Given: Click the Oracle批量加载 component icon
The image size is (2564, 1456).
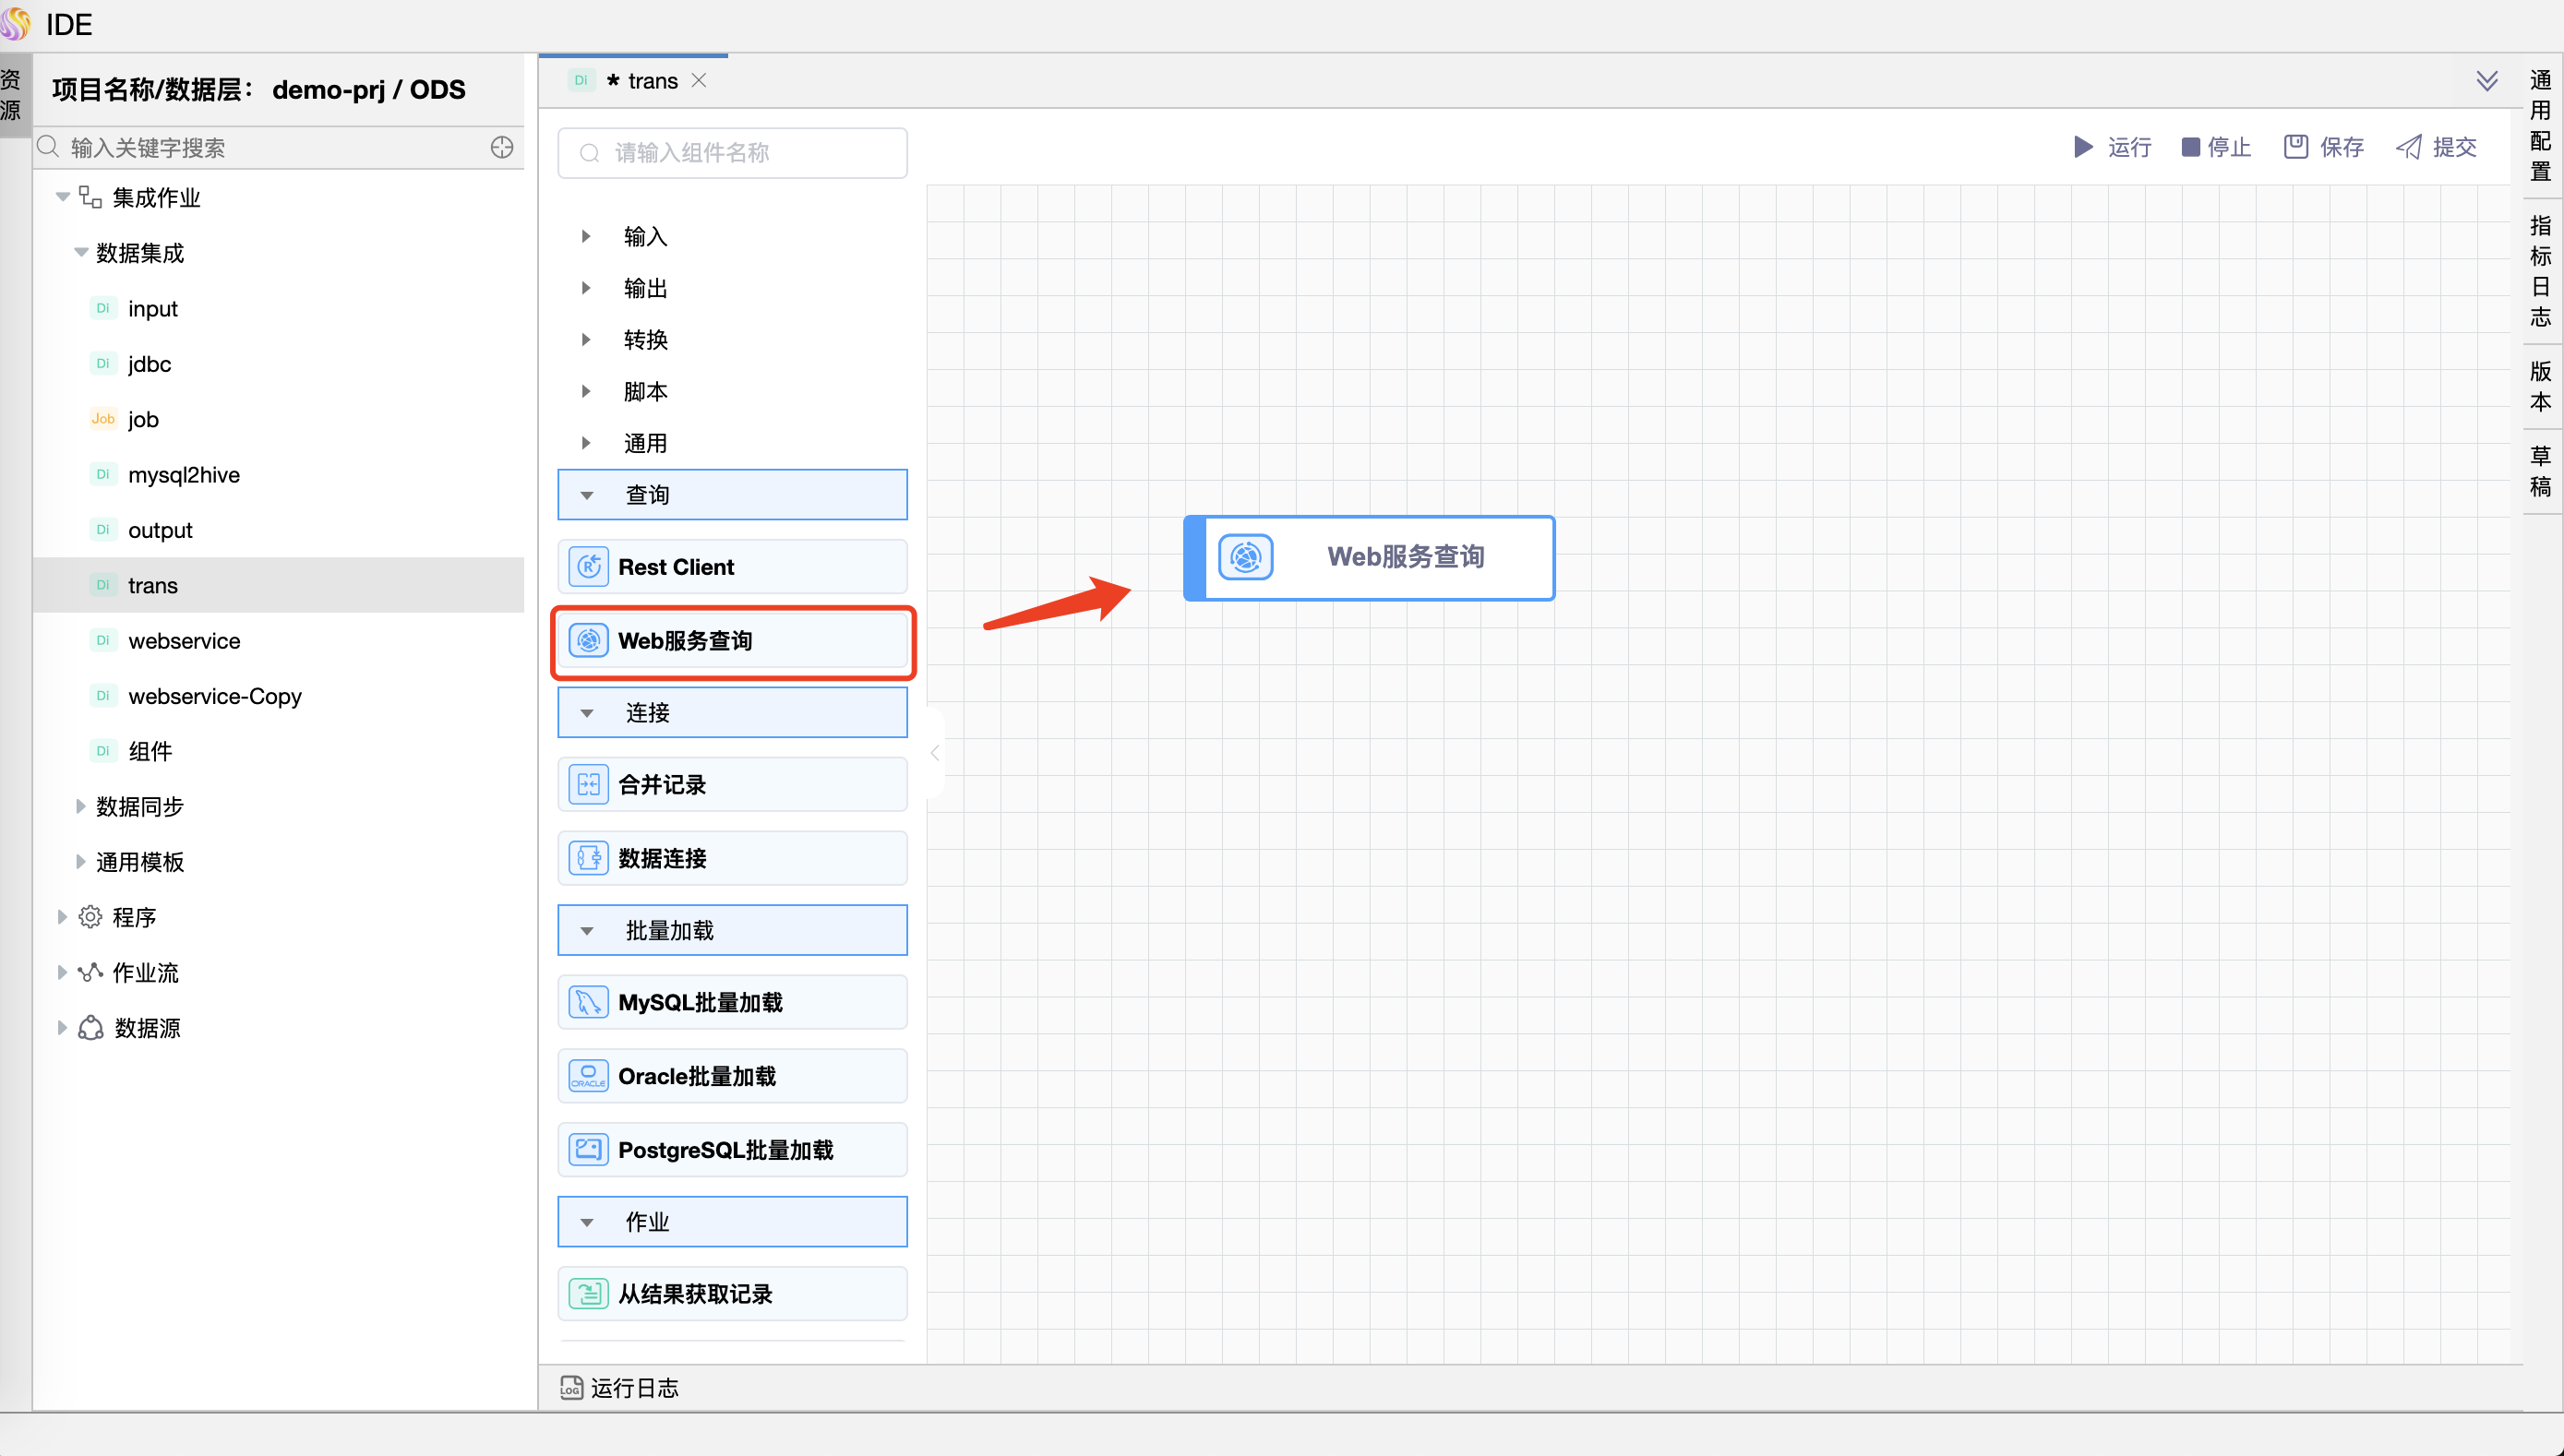Looking at the screenshot, I should tap(588, 1076).
